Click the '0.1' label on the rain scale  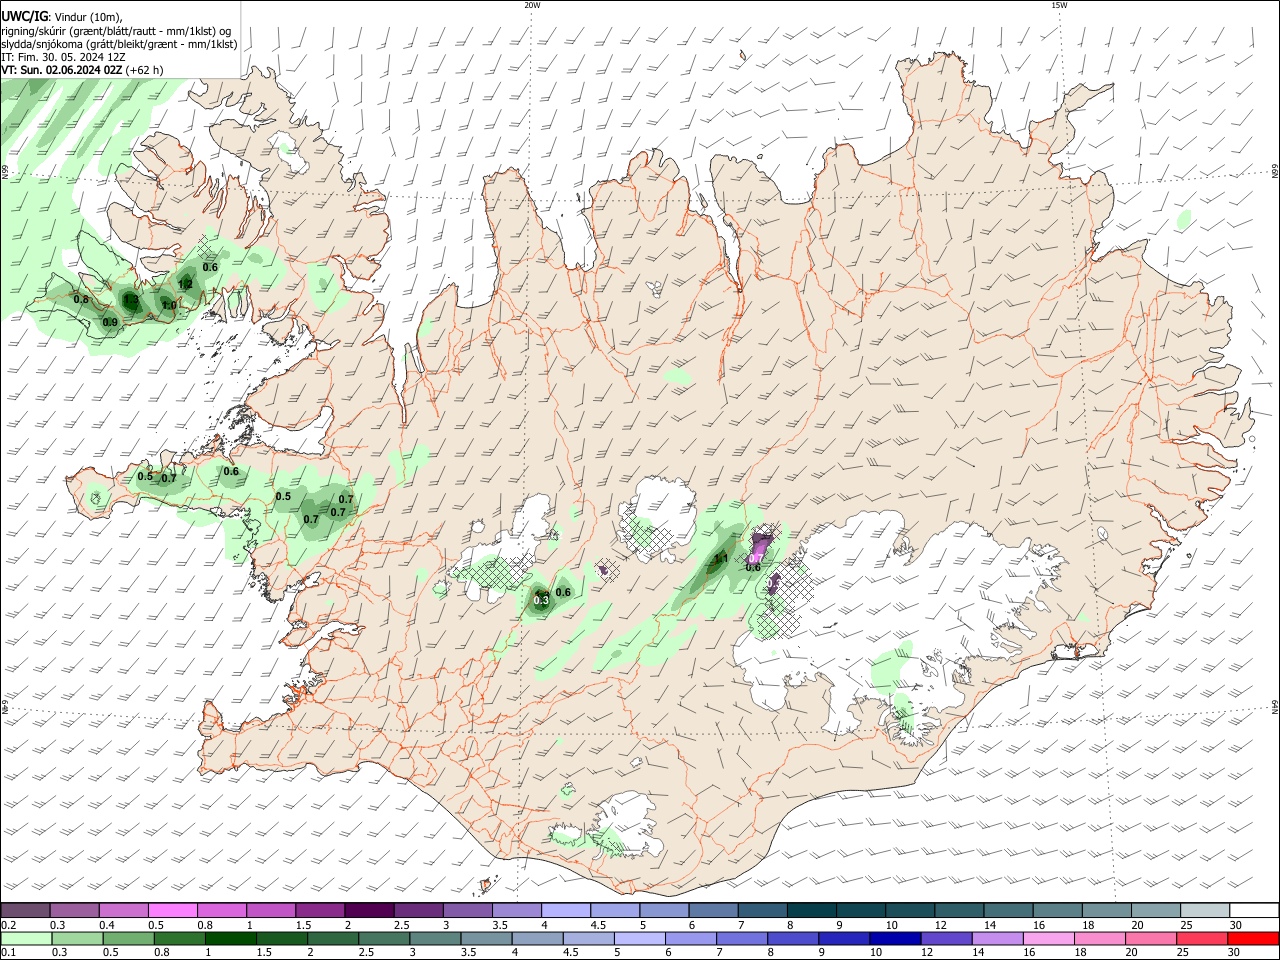click(x=7, y=952)
